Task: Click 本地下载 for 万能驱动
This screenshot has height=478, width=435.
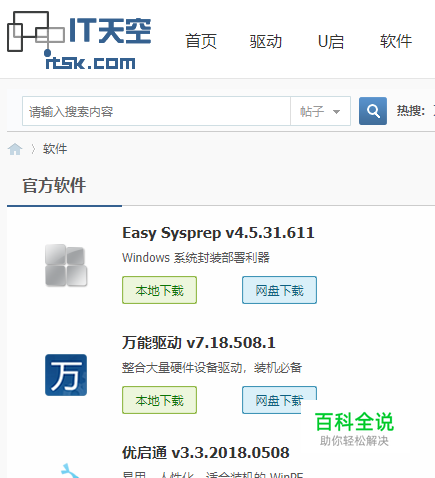Action: point(159,400)
